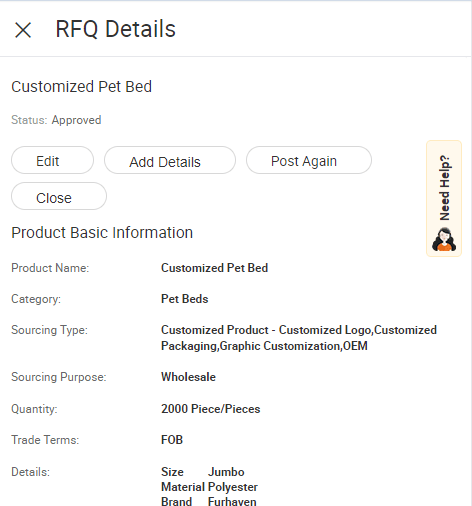472x506 pixels.
Task: Select the RFQ Details header title
Action: point(115,29)
